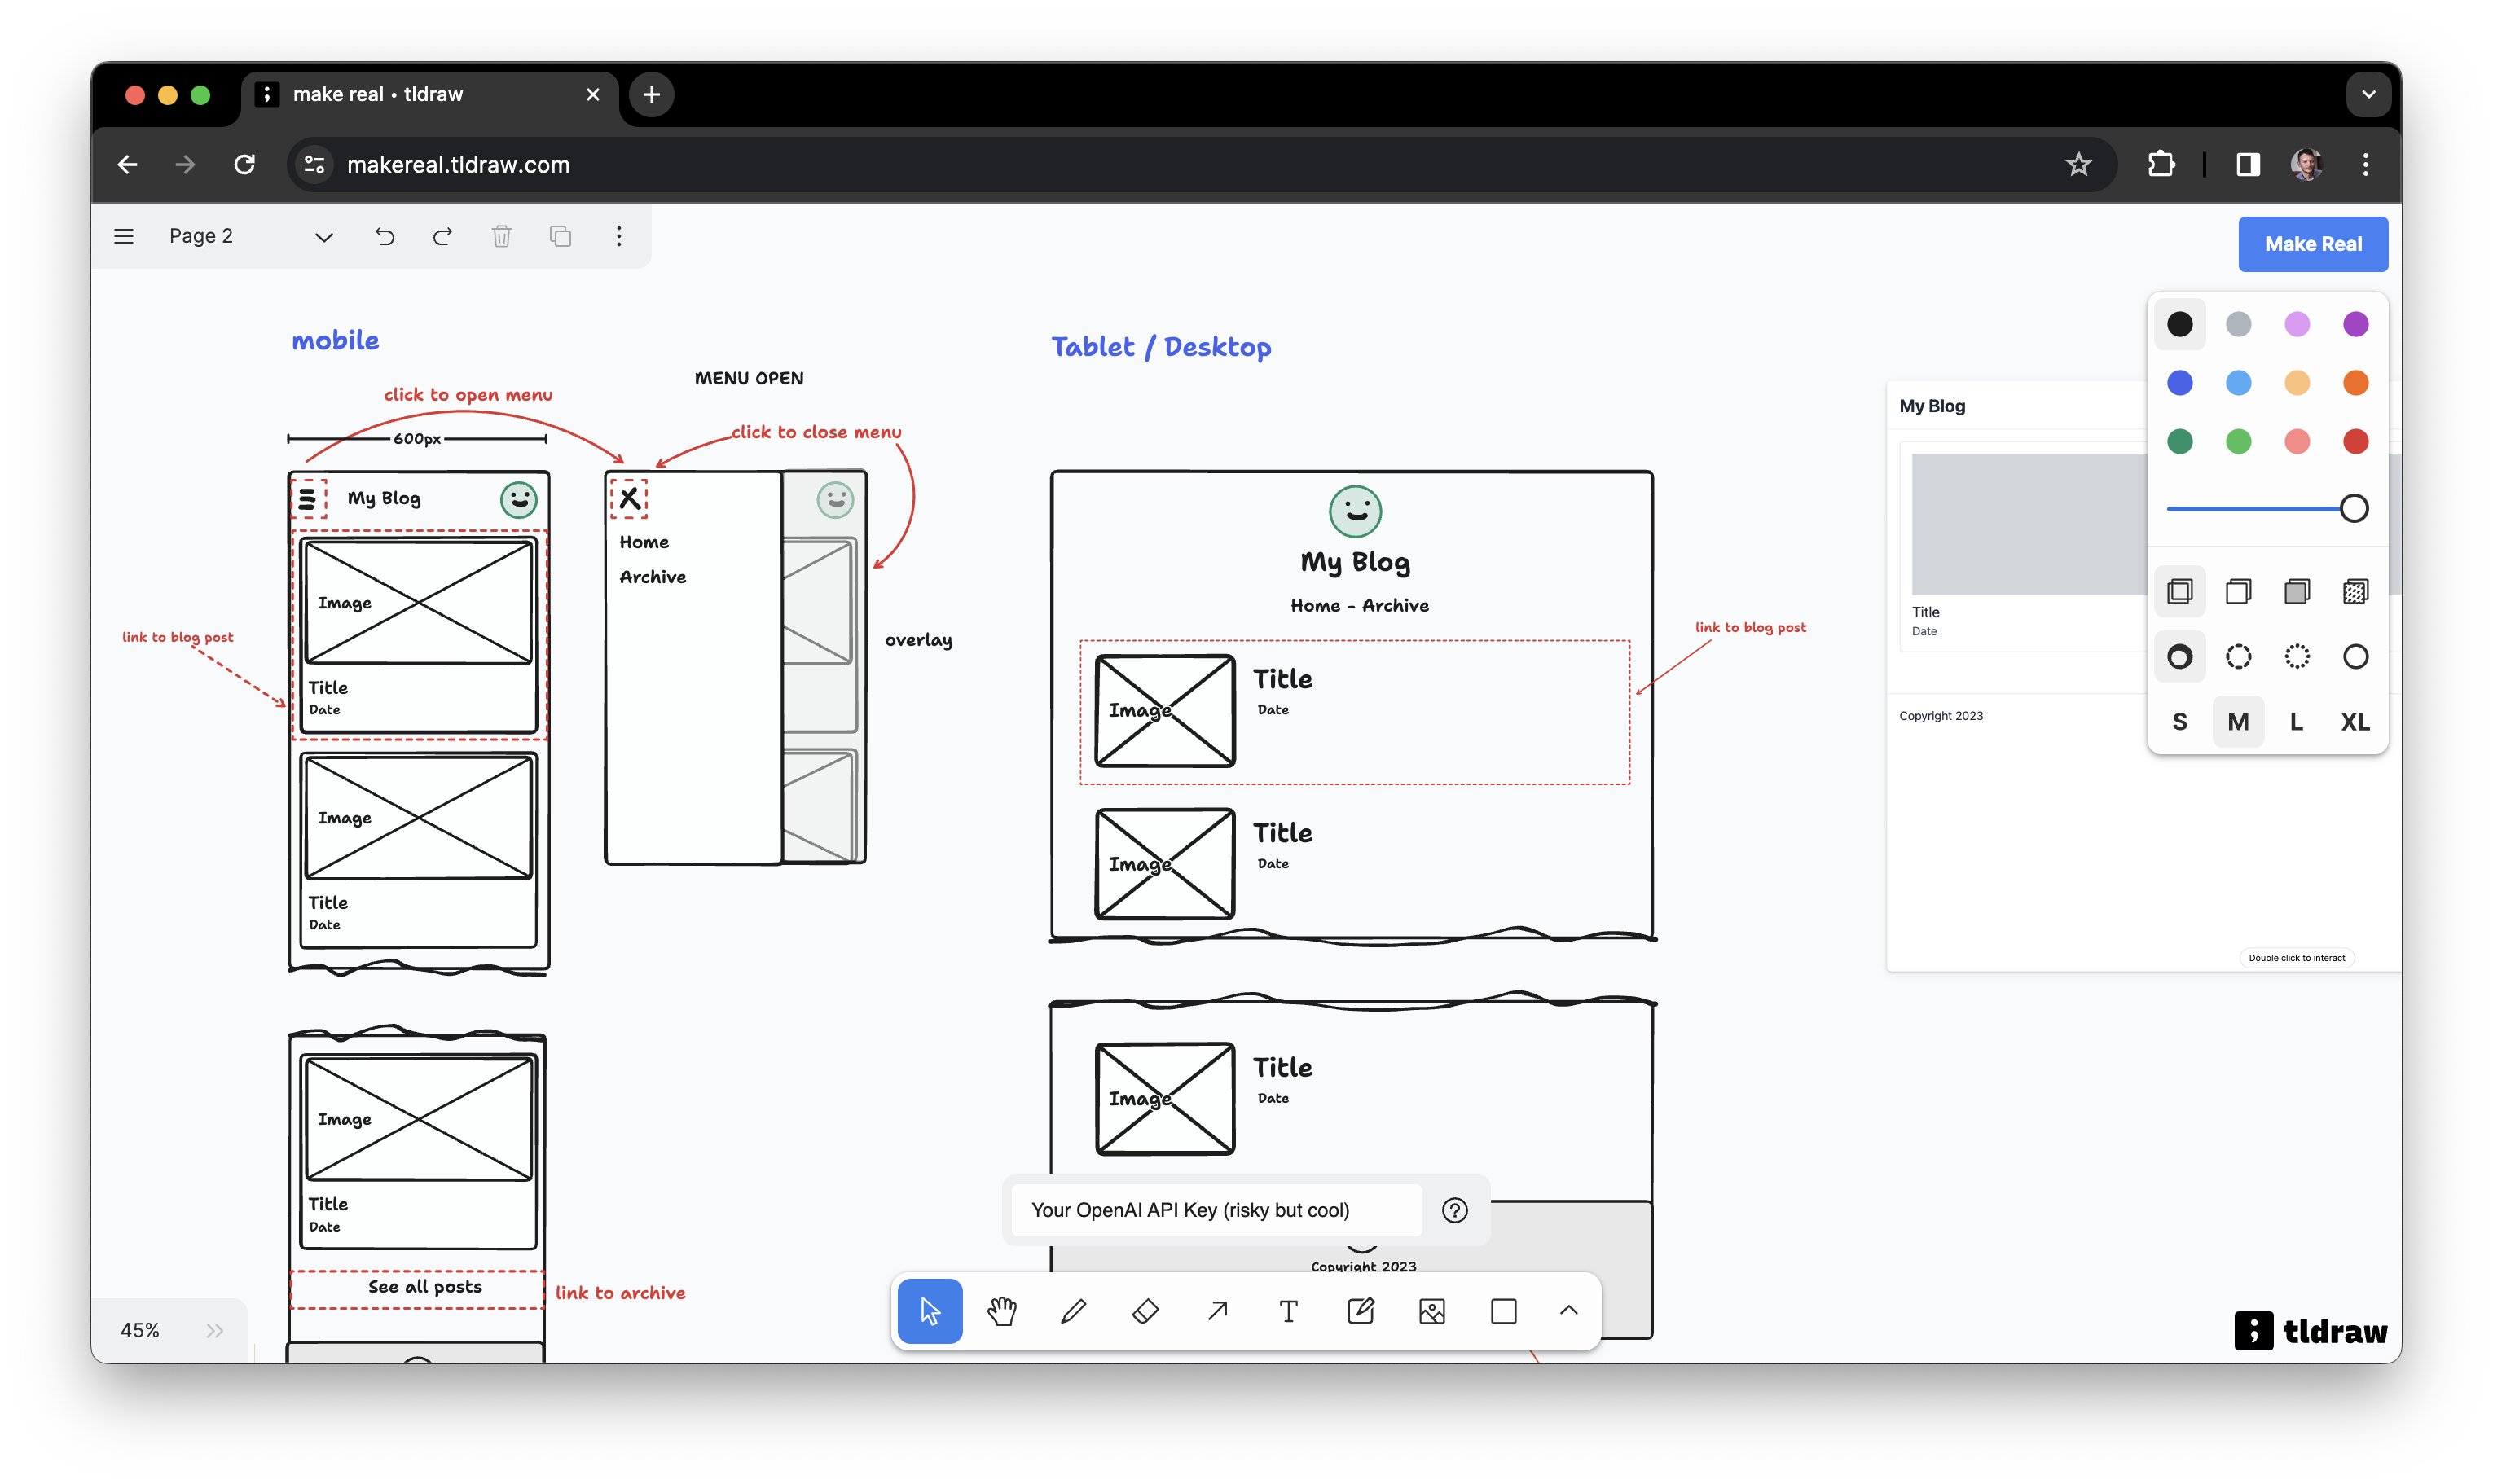Open the hamburger main menu
The width and height of the screenshot is (2493, 1484).
point(124,236)
